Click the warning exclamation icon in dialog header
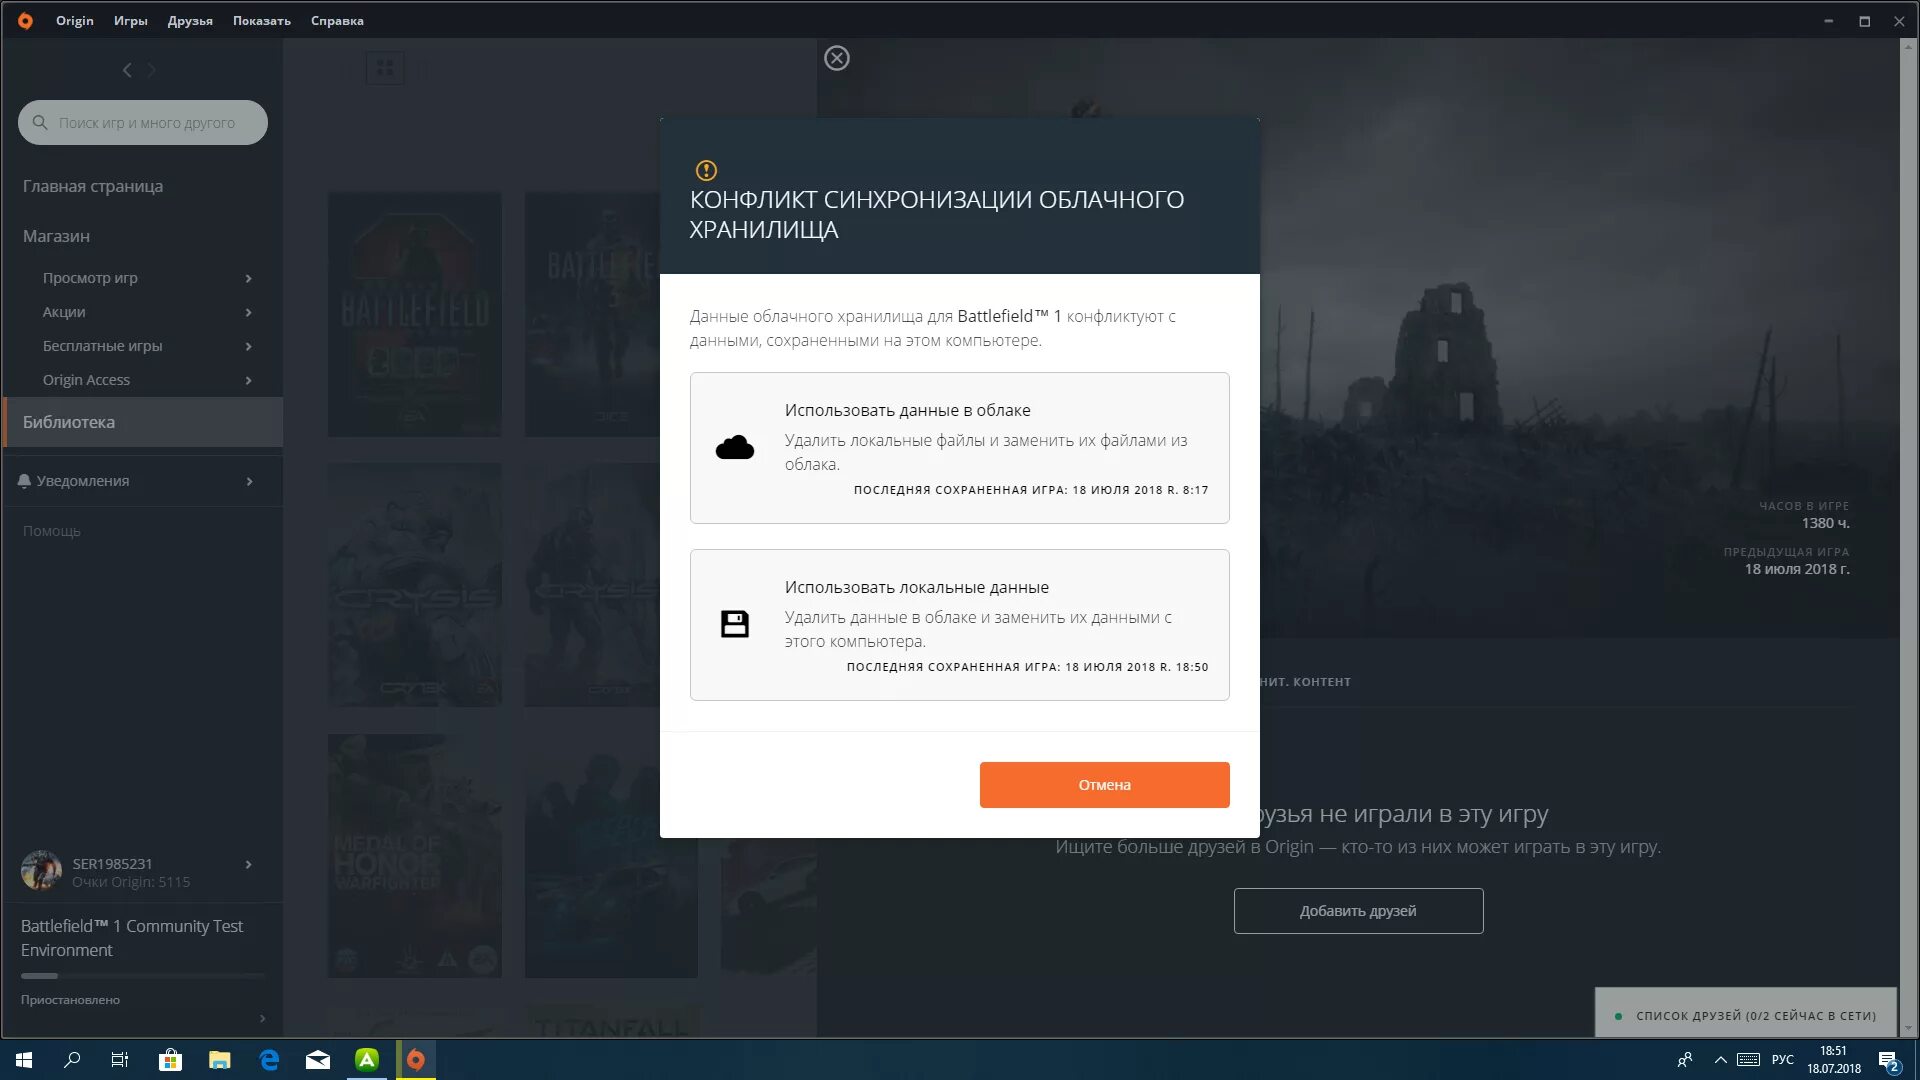Image resolution: width=1920 pixels, height=1080 pixels. tap(706, 170)
